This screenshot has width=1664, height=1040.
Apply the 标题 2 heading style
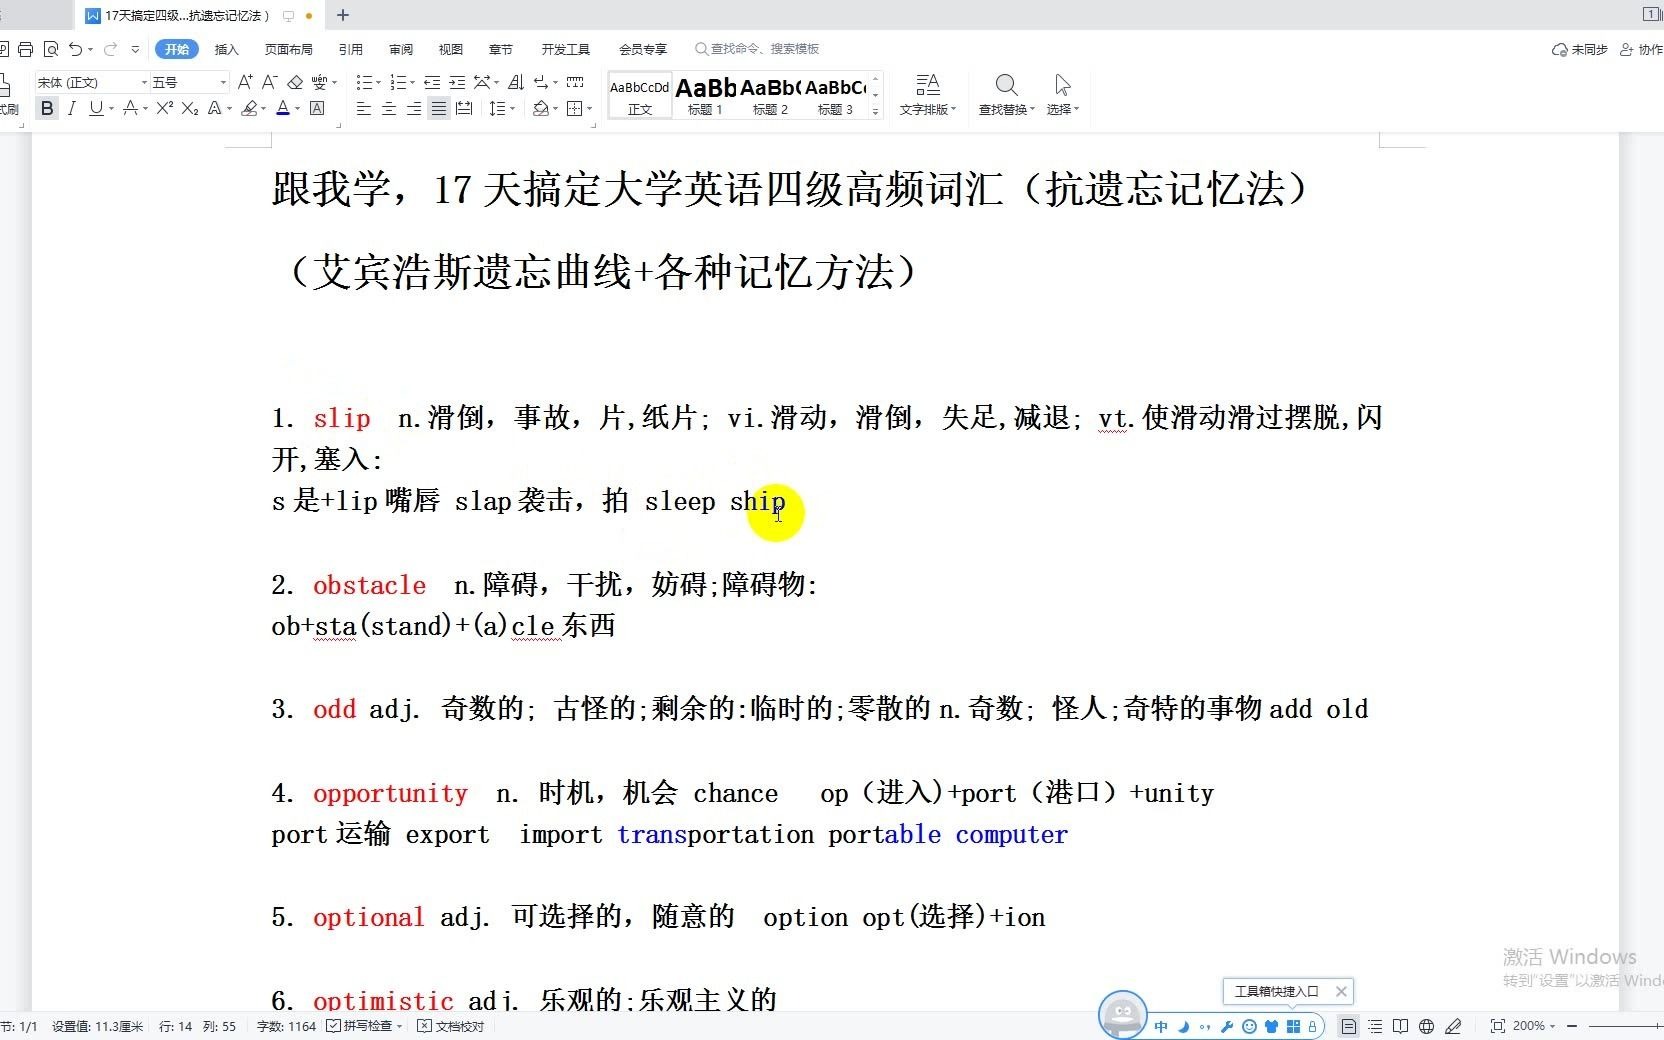pos(770,96)
